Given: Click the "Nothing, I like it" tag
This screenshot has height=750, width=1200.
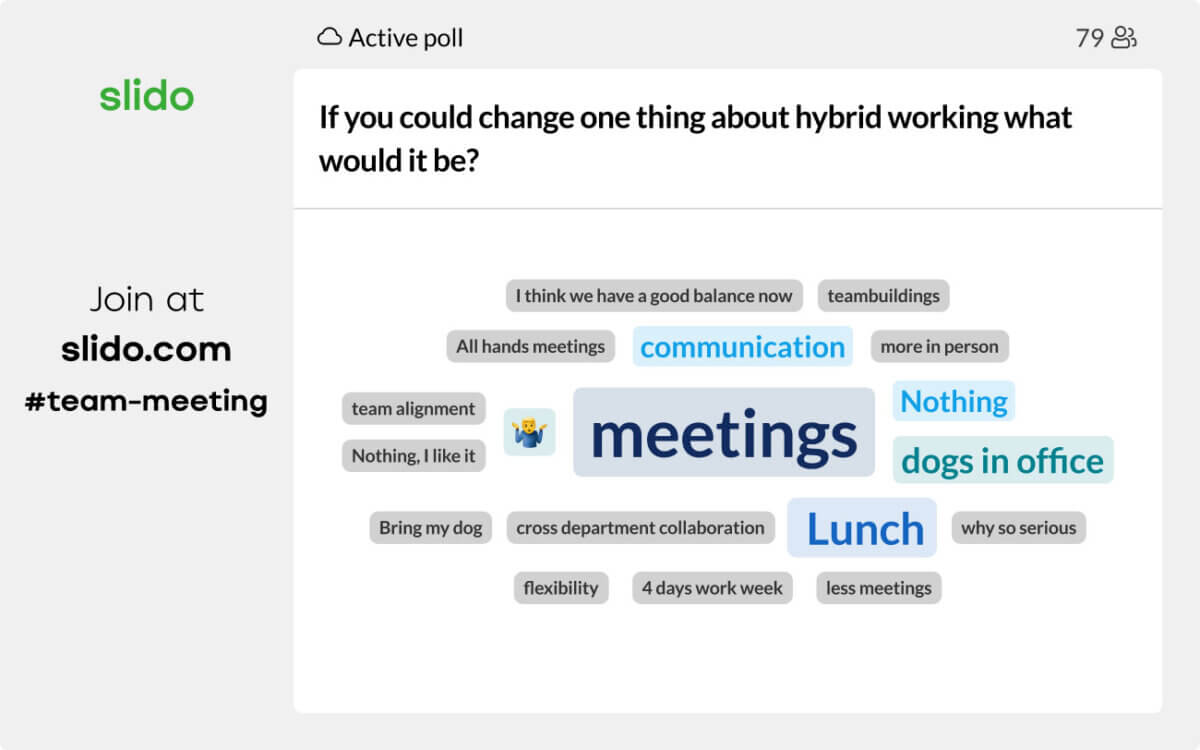Looking at the screenshot, I should pyautogui.click(x=413, y=456).
